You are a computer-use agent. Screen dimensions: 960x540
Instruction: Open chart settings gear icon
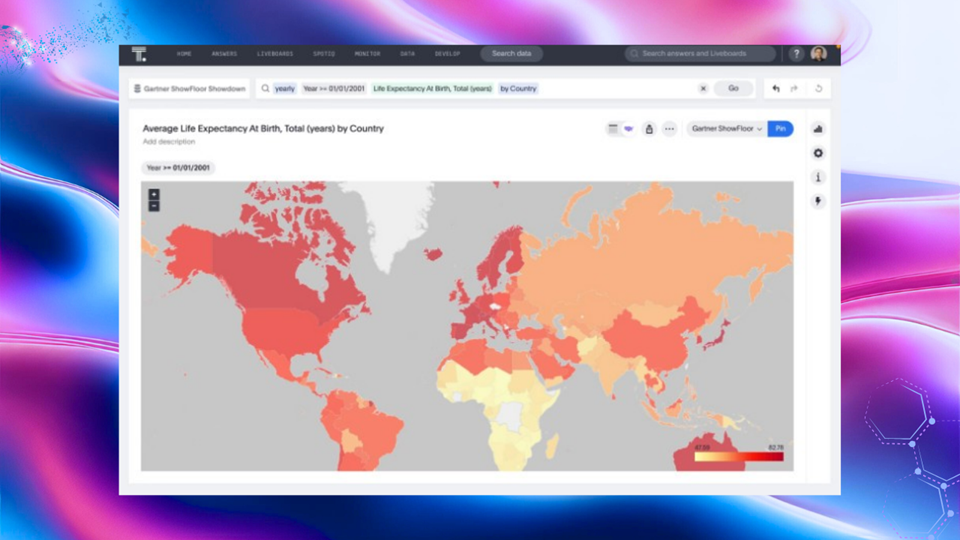click(818, 153)
